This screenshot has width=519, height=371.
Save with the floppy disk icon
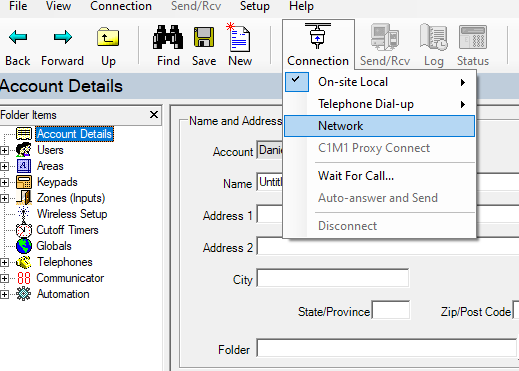tap(204, 37)
